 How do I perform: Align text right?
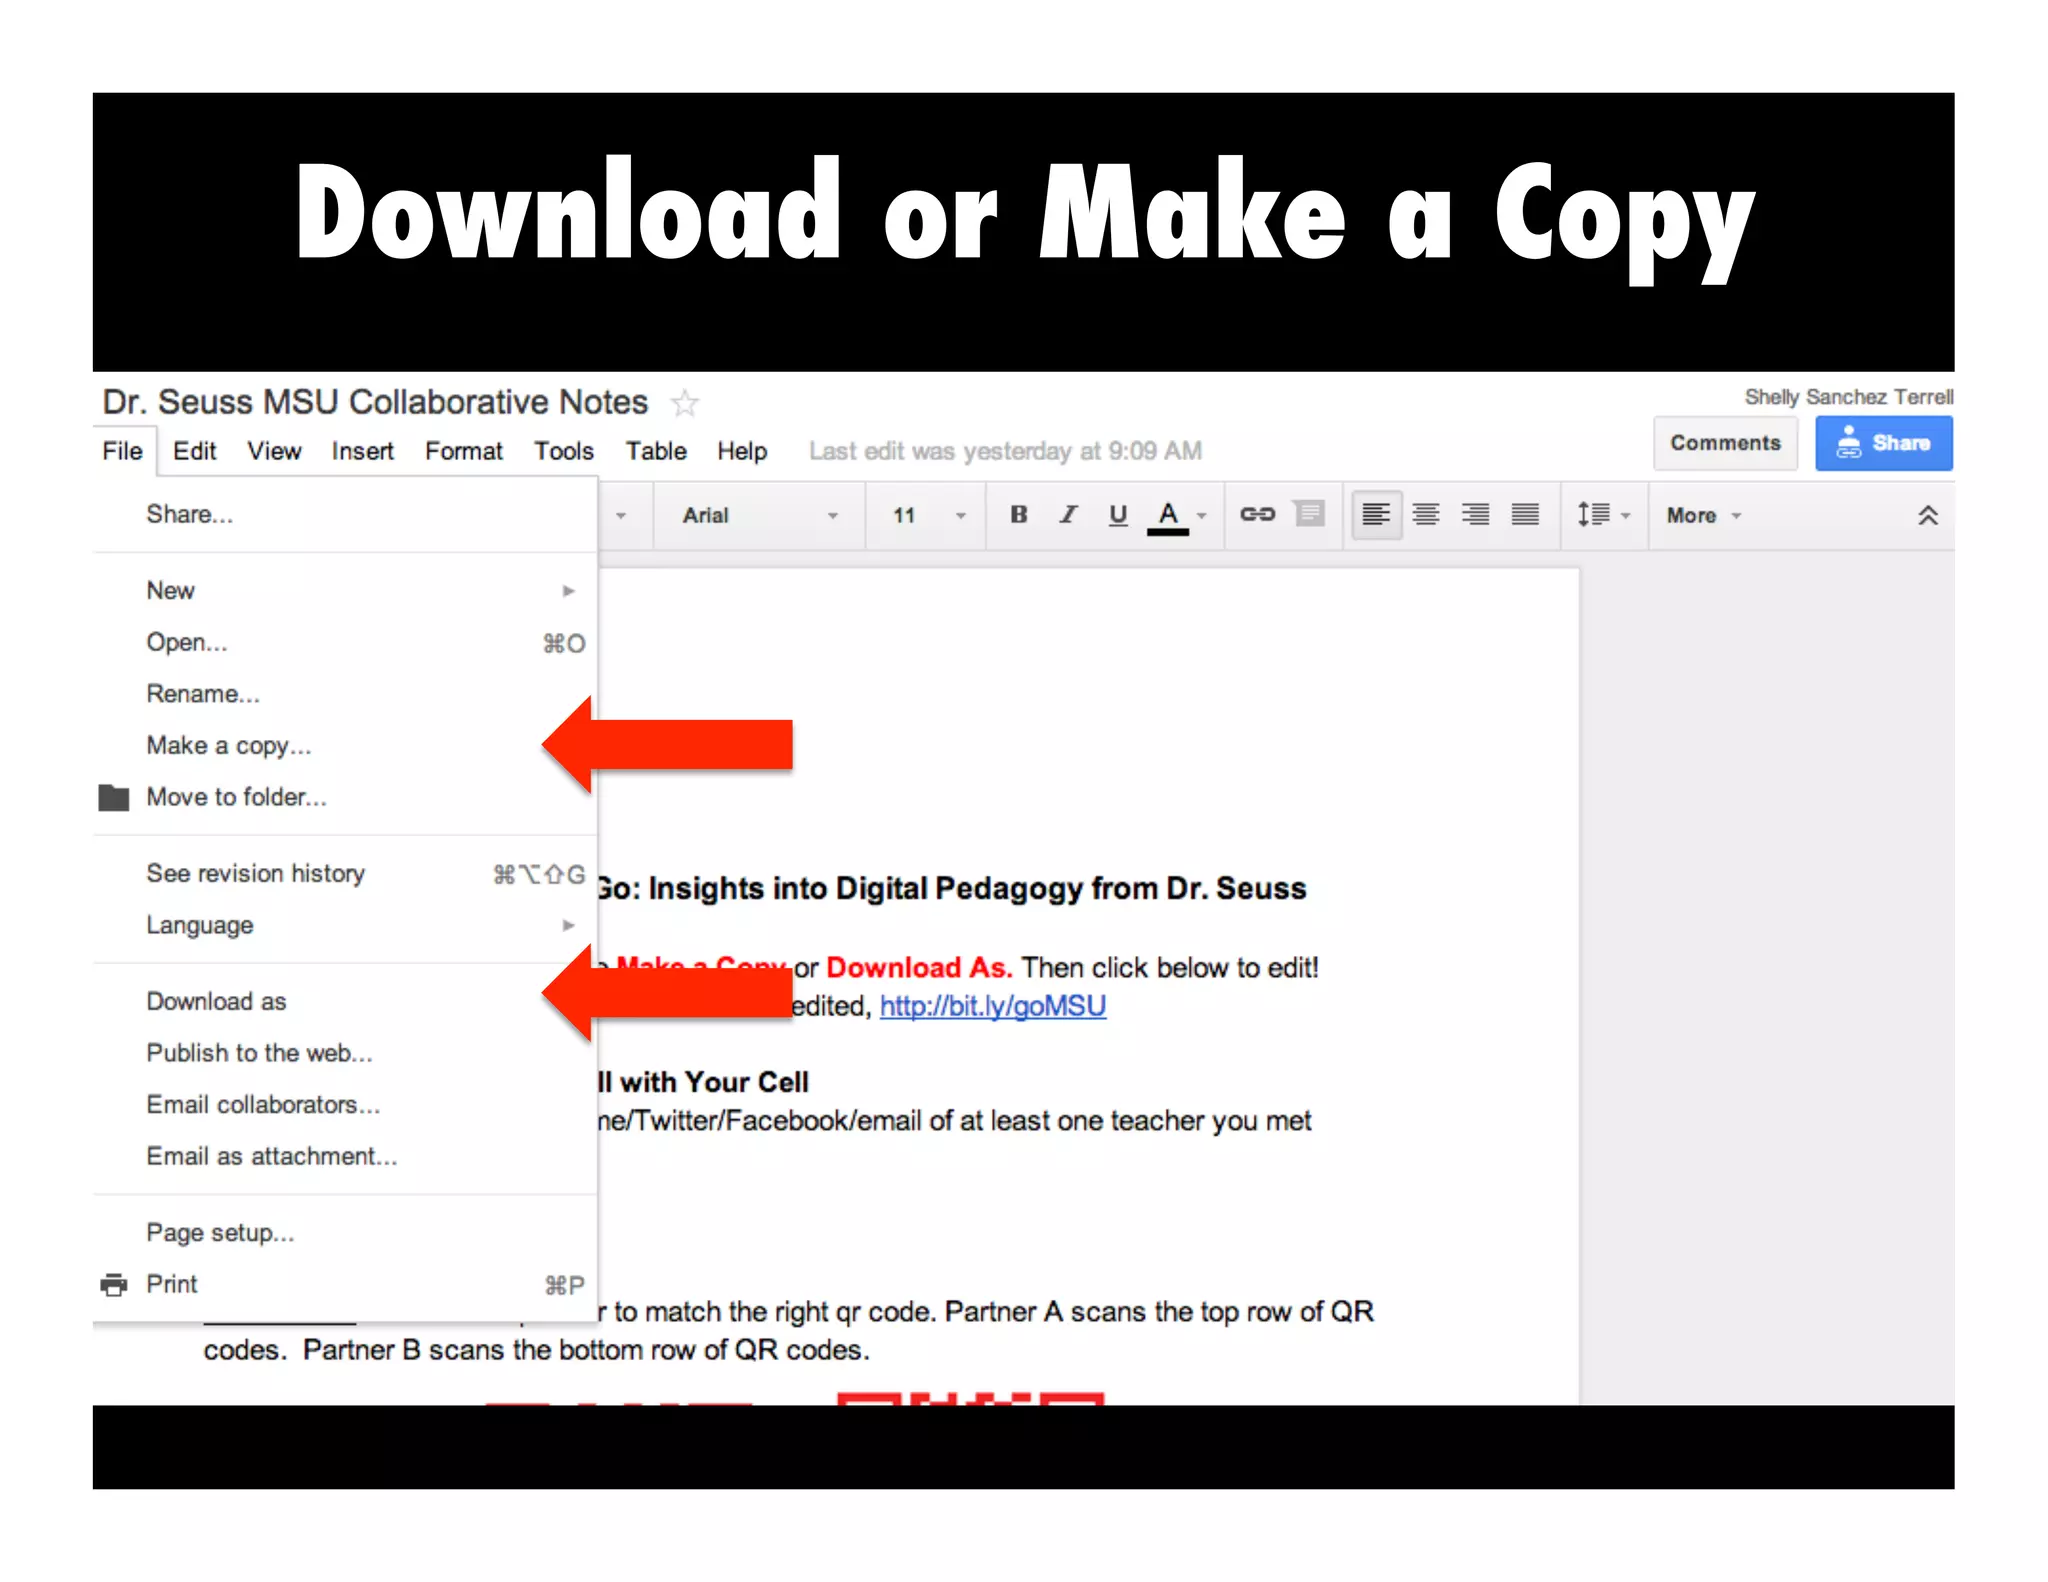(x=1476, y=515)
